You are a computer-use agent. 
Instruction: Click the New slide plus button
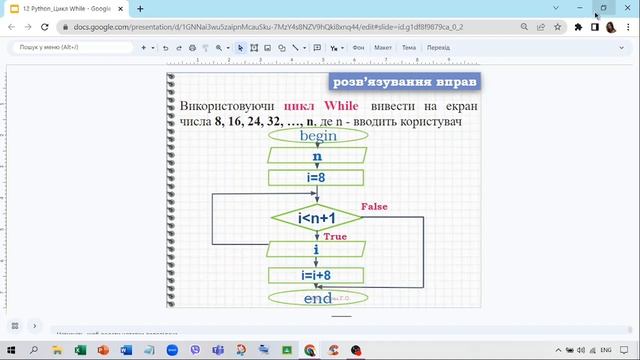pos(143,48)
